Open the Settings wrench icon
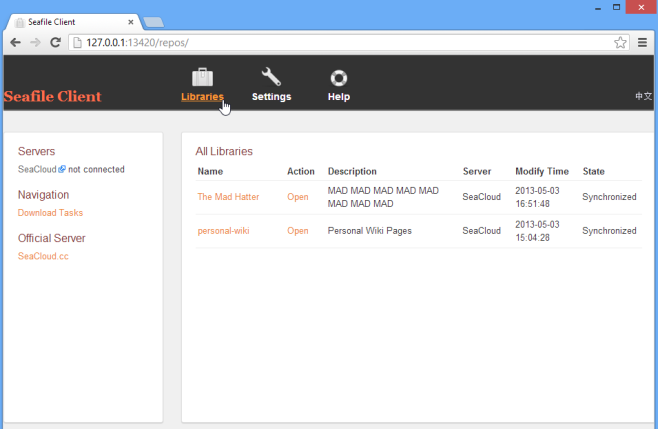 271,77
